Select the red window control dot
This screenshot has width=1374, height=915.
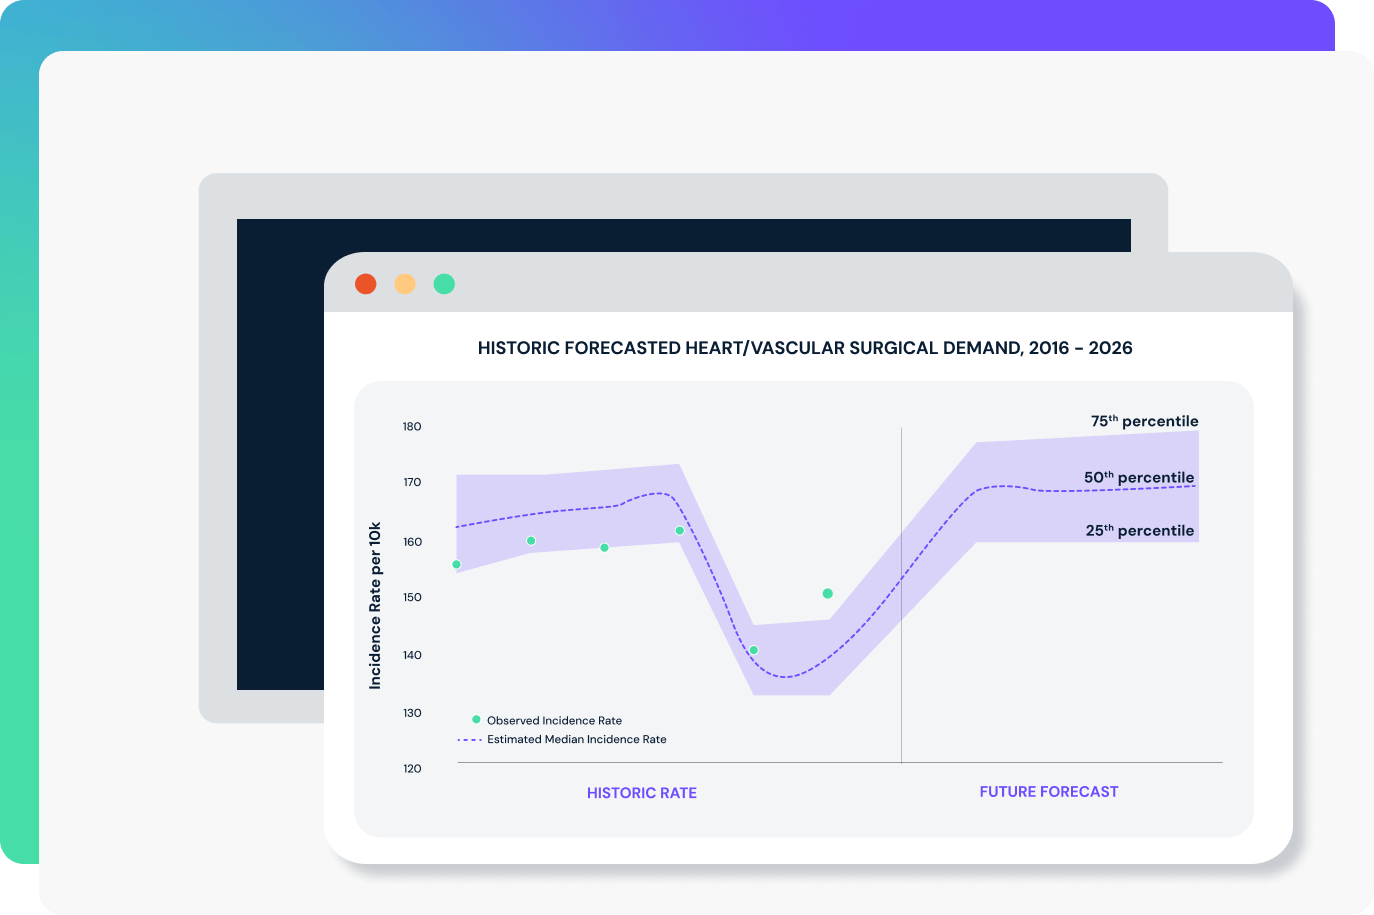click(x=366, y=284)
